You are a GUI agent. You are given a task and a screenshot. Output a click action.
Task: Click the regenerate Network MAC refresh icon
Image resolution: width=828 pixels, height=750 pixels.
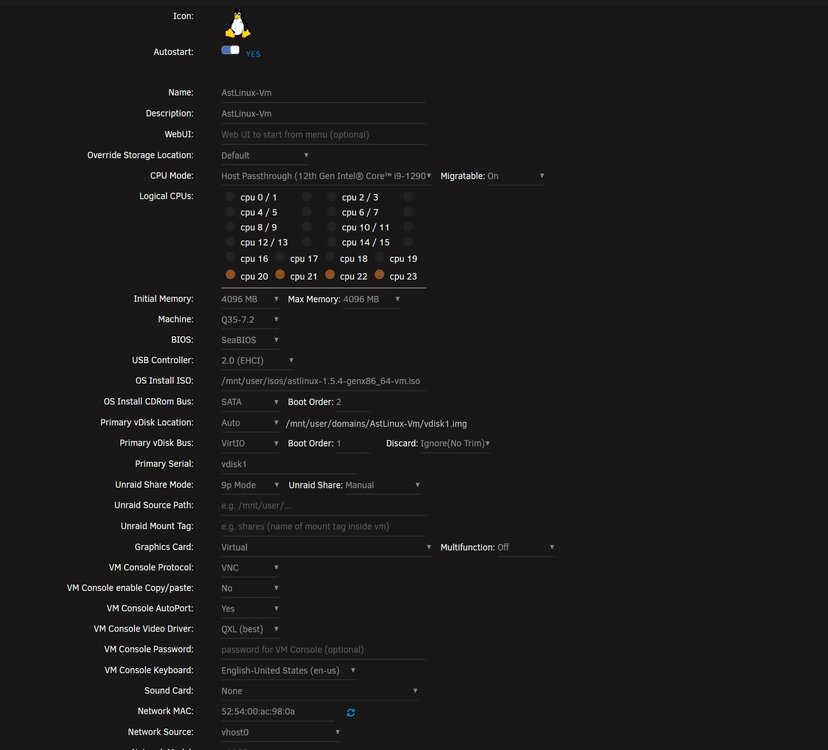(351, 712)
